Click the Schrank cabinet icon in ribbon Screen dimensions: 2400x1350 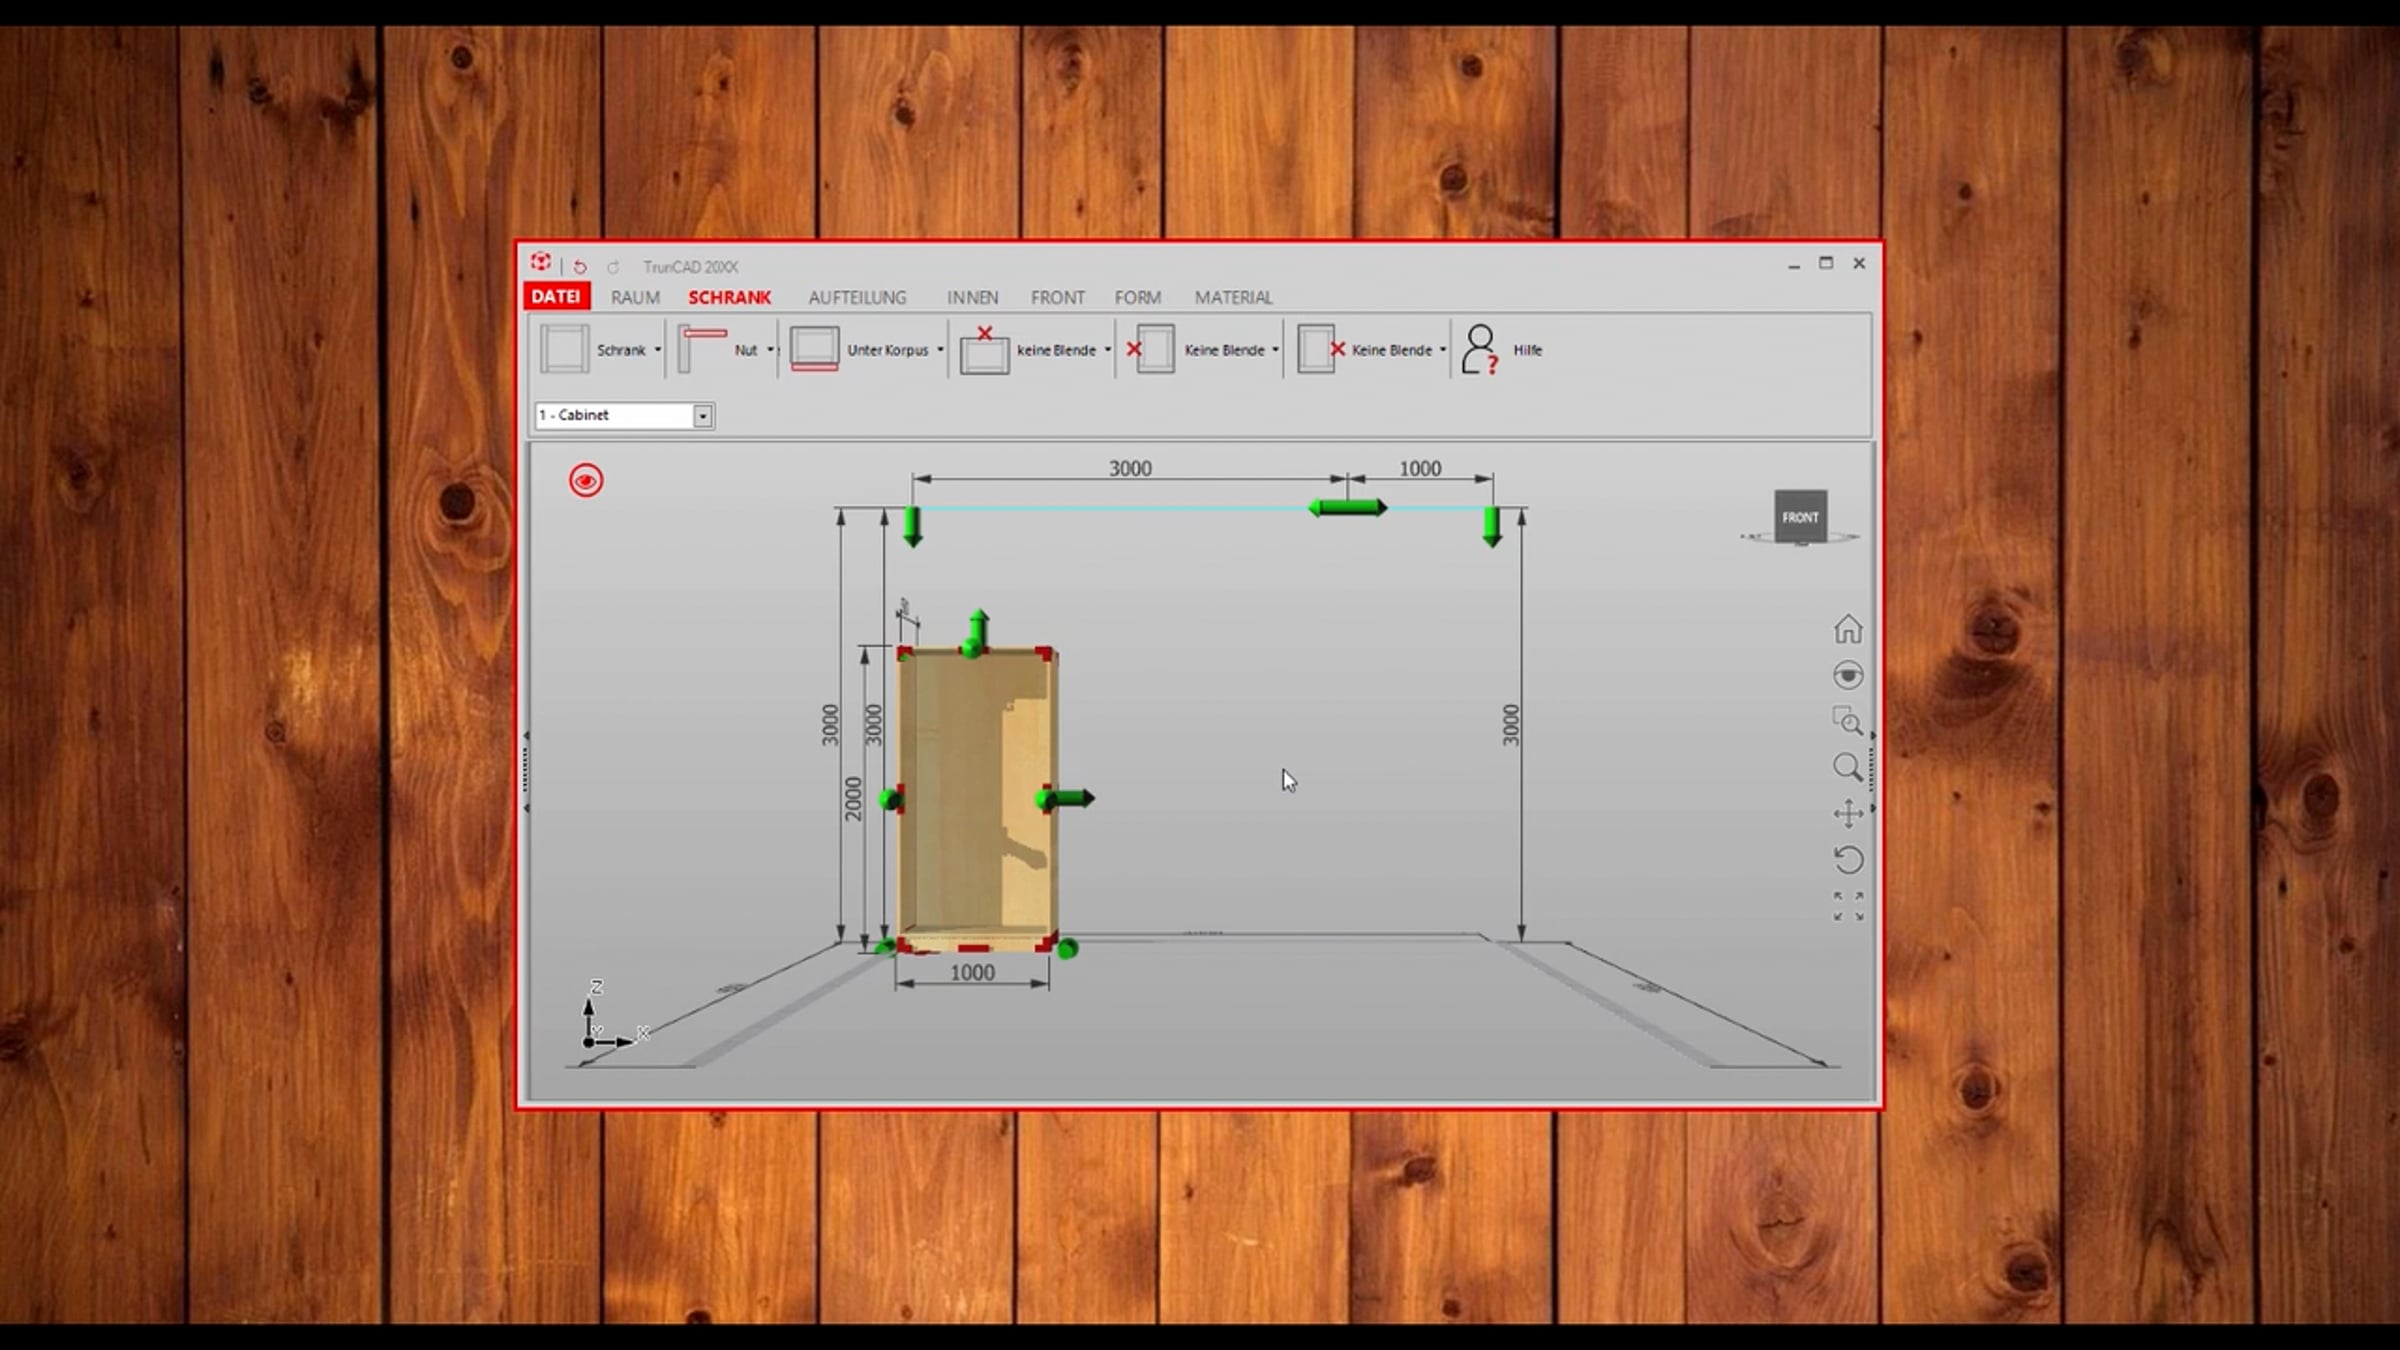pyautogui.click(x=565, y=349)
